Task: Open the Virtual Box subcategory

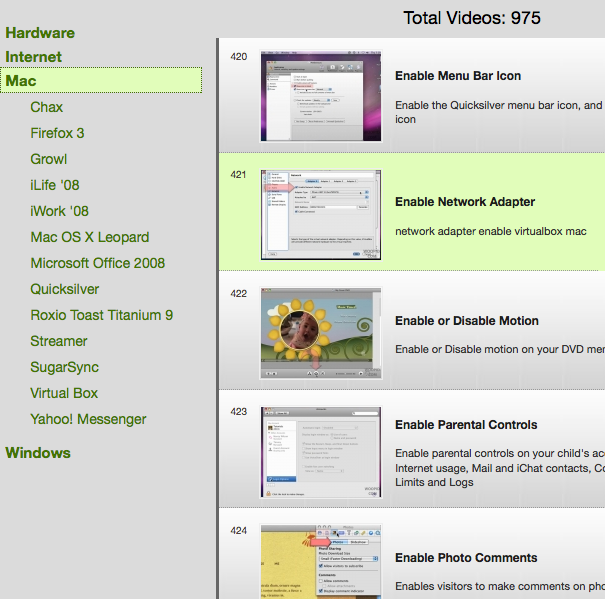Action: pos(64,393)
